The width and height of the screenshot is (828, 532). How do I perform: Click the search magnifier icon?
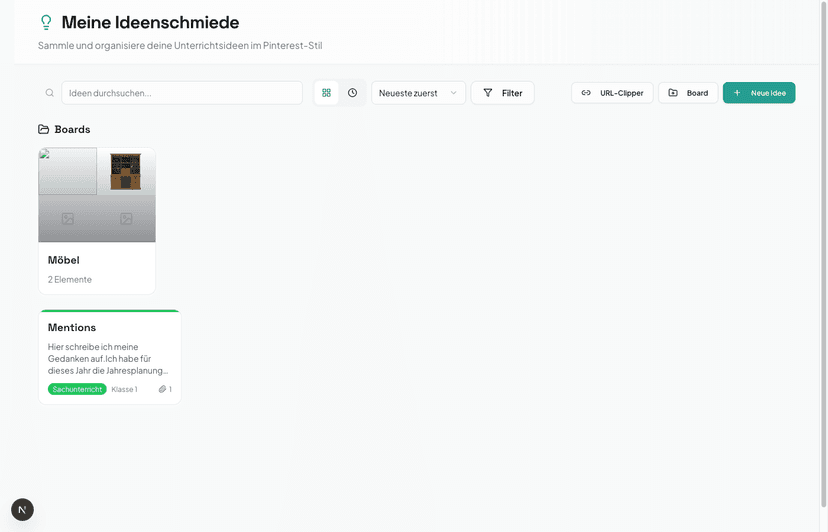(x=50, y=93)
